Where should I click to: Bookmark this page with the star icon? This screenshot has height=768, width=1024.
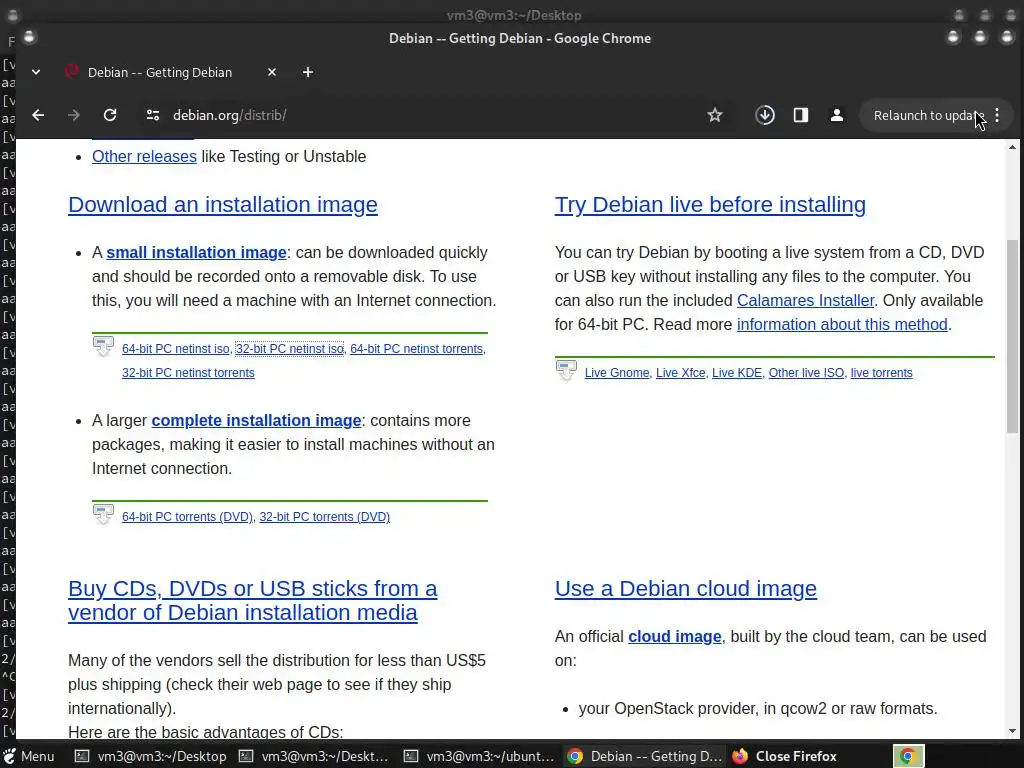click(714, 116)
